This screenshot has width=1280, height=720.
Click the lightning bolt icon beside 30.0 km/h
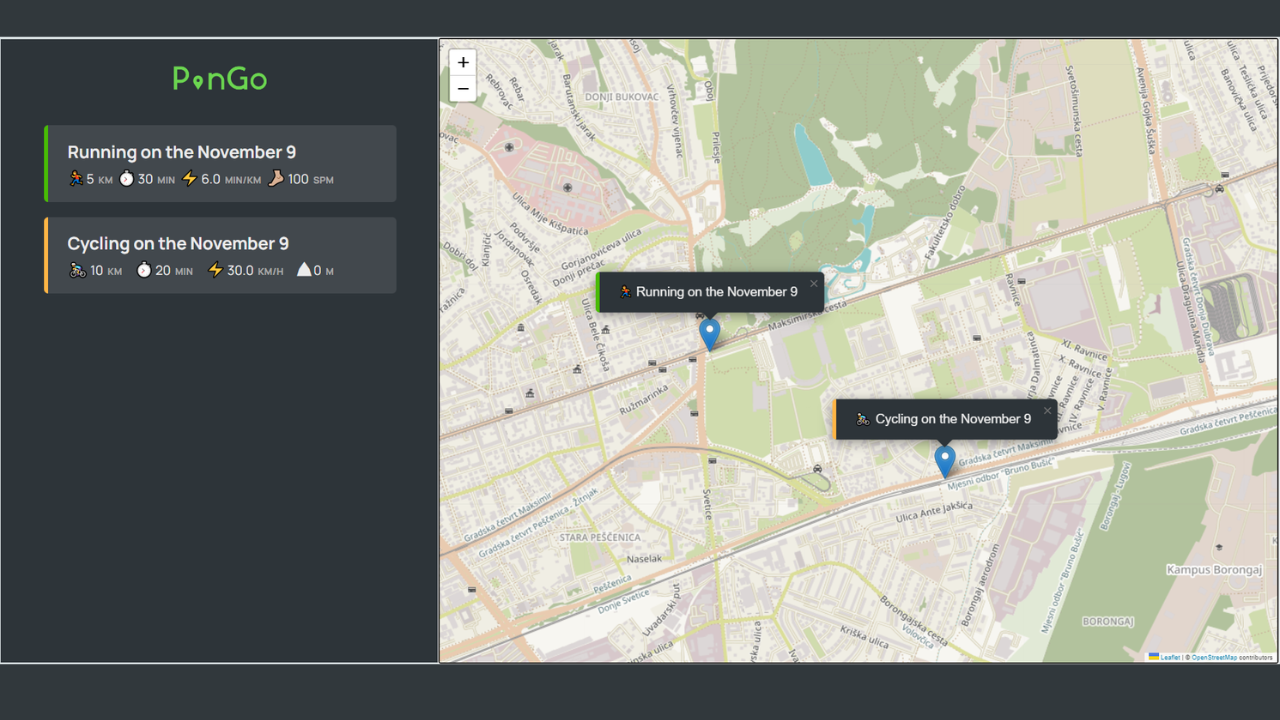tap(215, 270)
